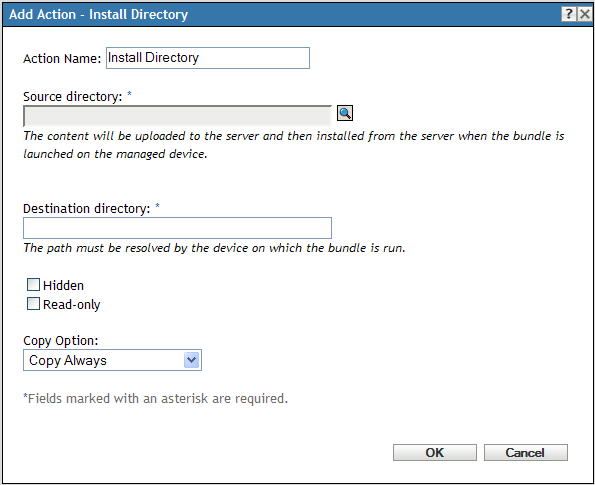Enable the Hidden checkbox
Screen dimensions: 595x485
click(33, 285)
